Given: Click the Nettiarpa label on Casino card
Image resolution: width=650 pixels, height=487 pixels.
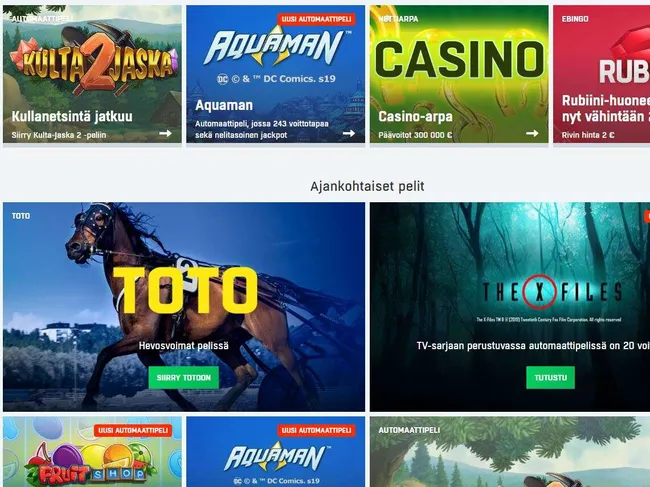Looking at the screenshot, I should tap(398, 19).
